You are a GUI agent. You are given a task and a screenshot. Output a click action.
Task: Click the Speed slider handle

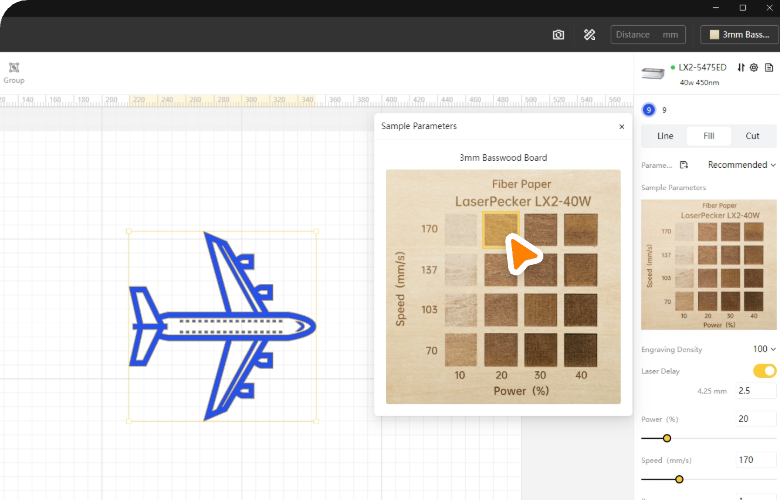[x=679, y=479]
